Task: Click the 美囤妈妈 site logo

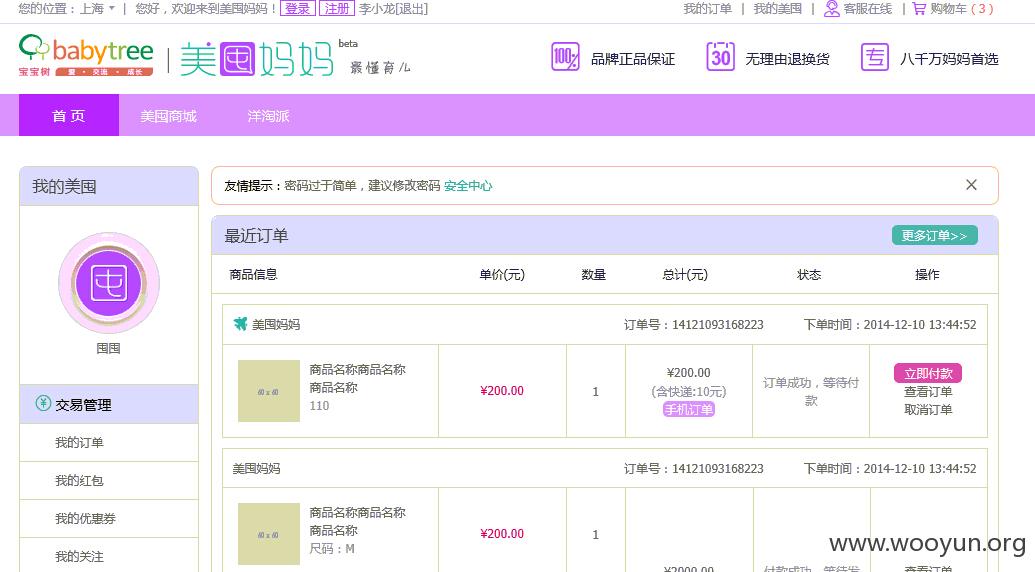Action: pos(257,60)
